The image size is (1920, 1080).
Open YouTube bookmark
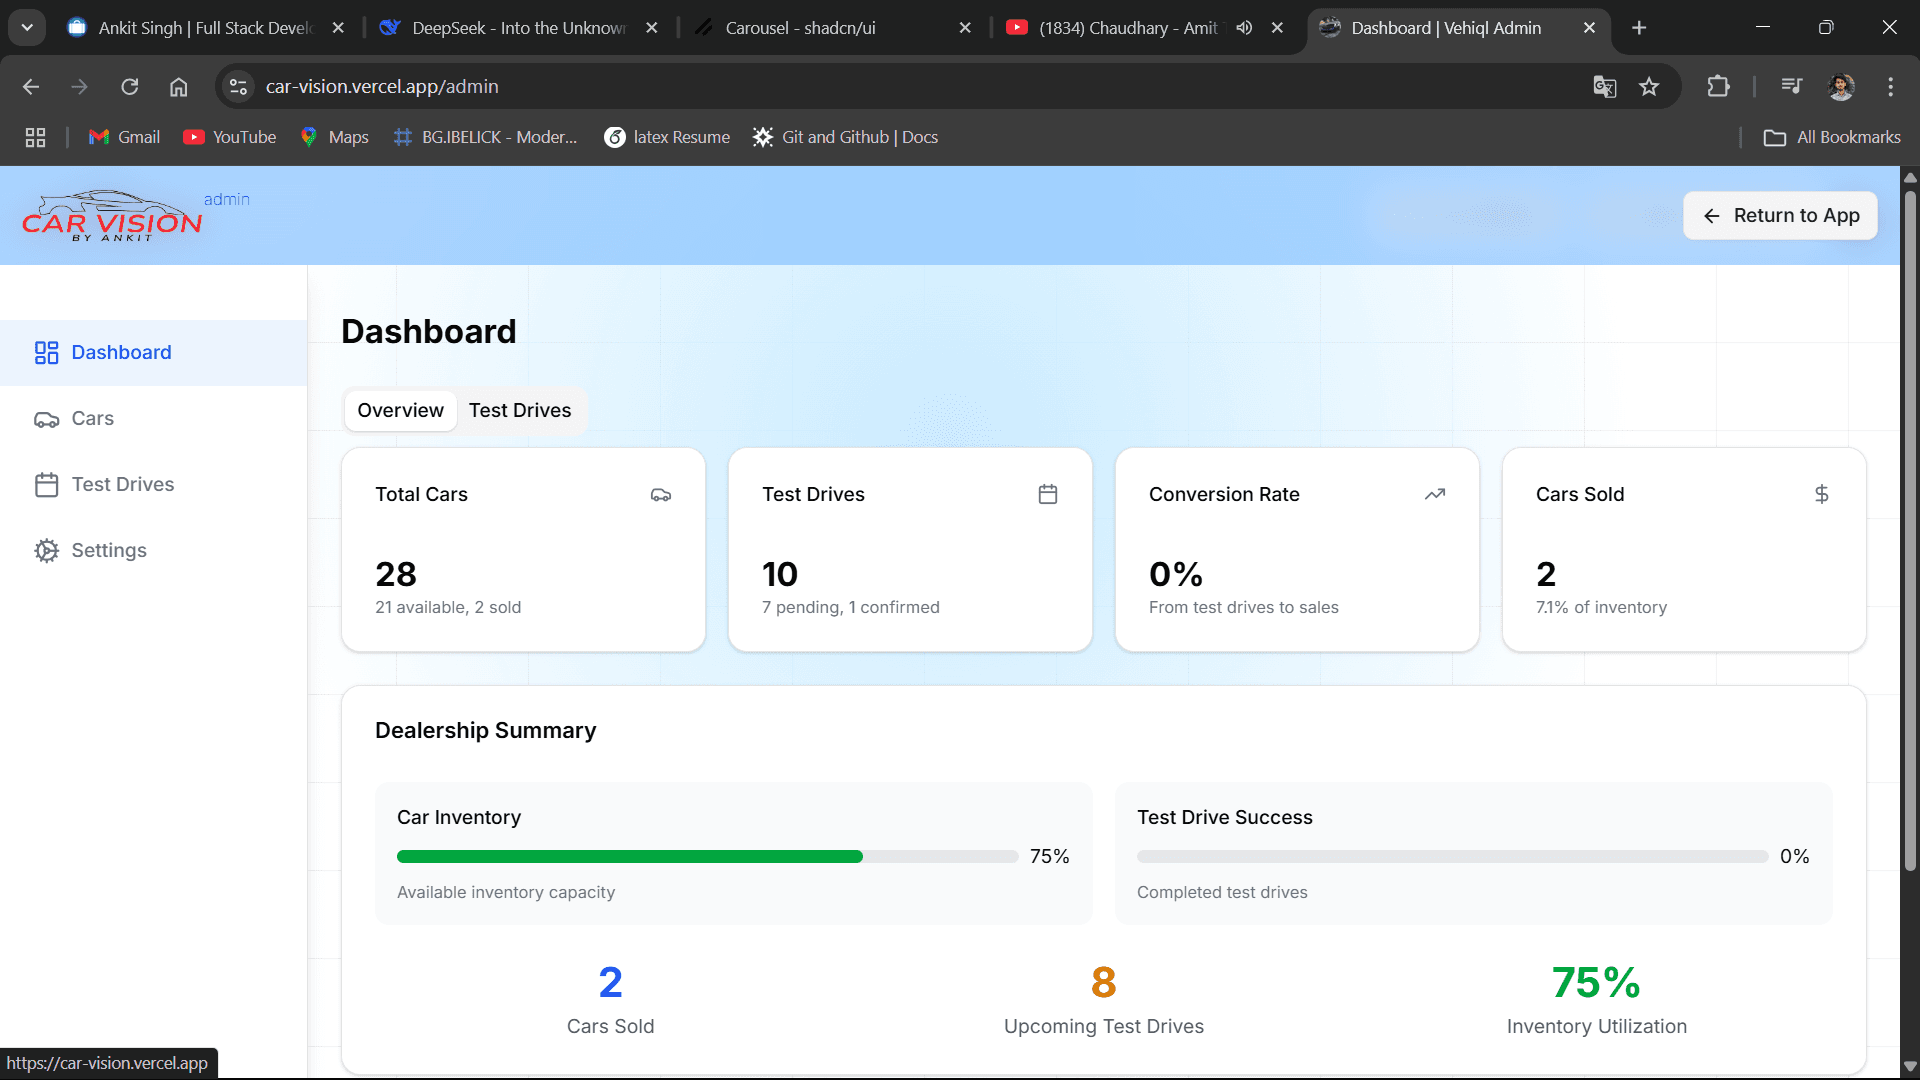click(x=230, y=137)
